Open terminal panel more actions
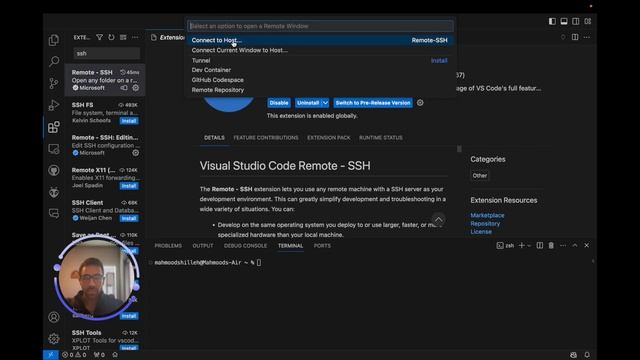640x360 pixels. tap(563, 245)
